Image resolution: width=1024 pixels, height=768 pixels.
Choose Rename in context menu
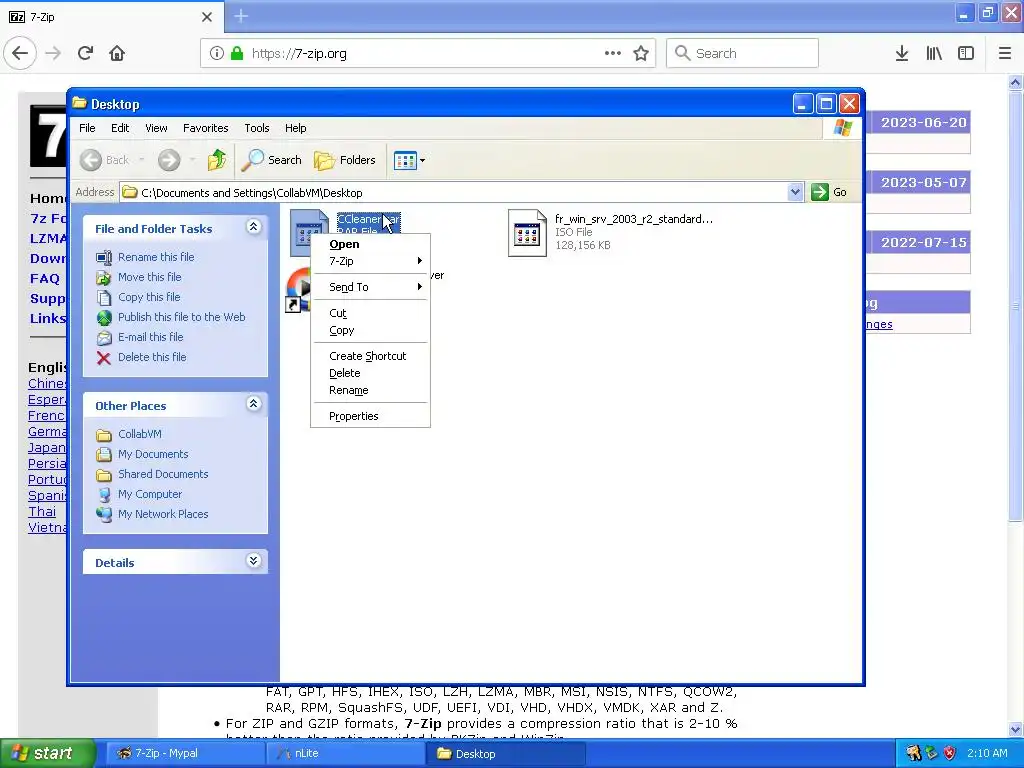click(x=370, y=390)
